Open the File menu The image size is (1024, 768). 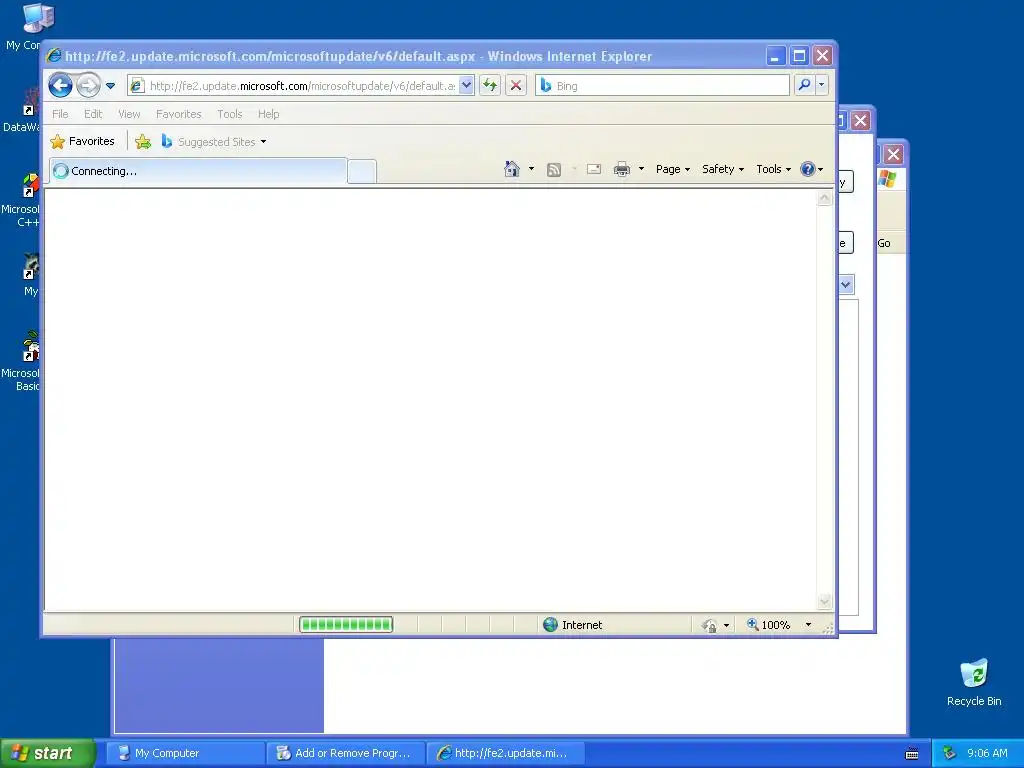[x=60, y=114]
